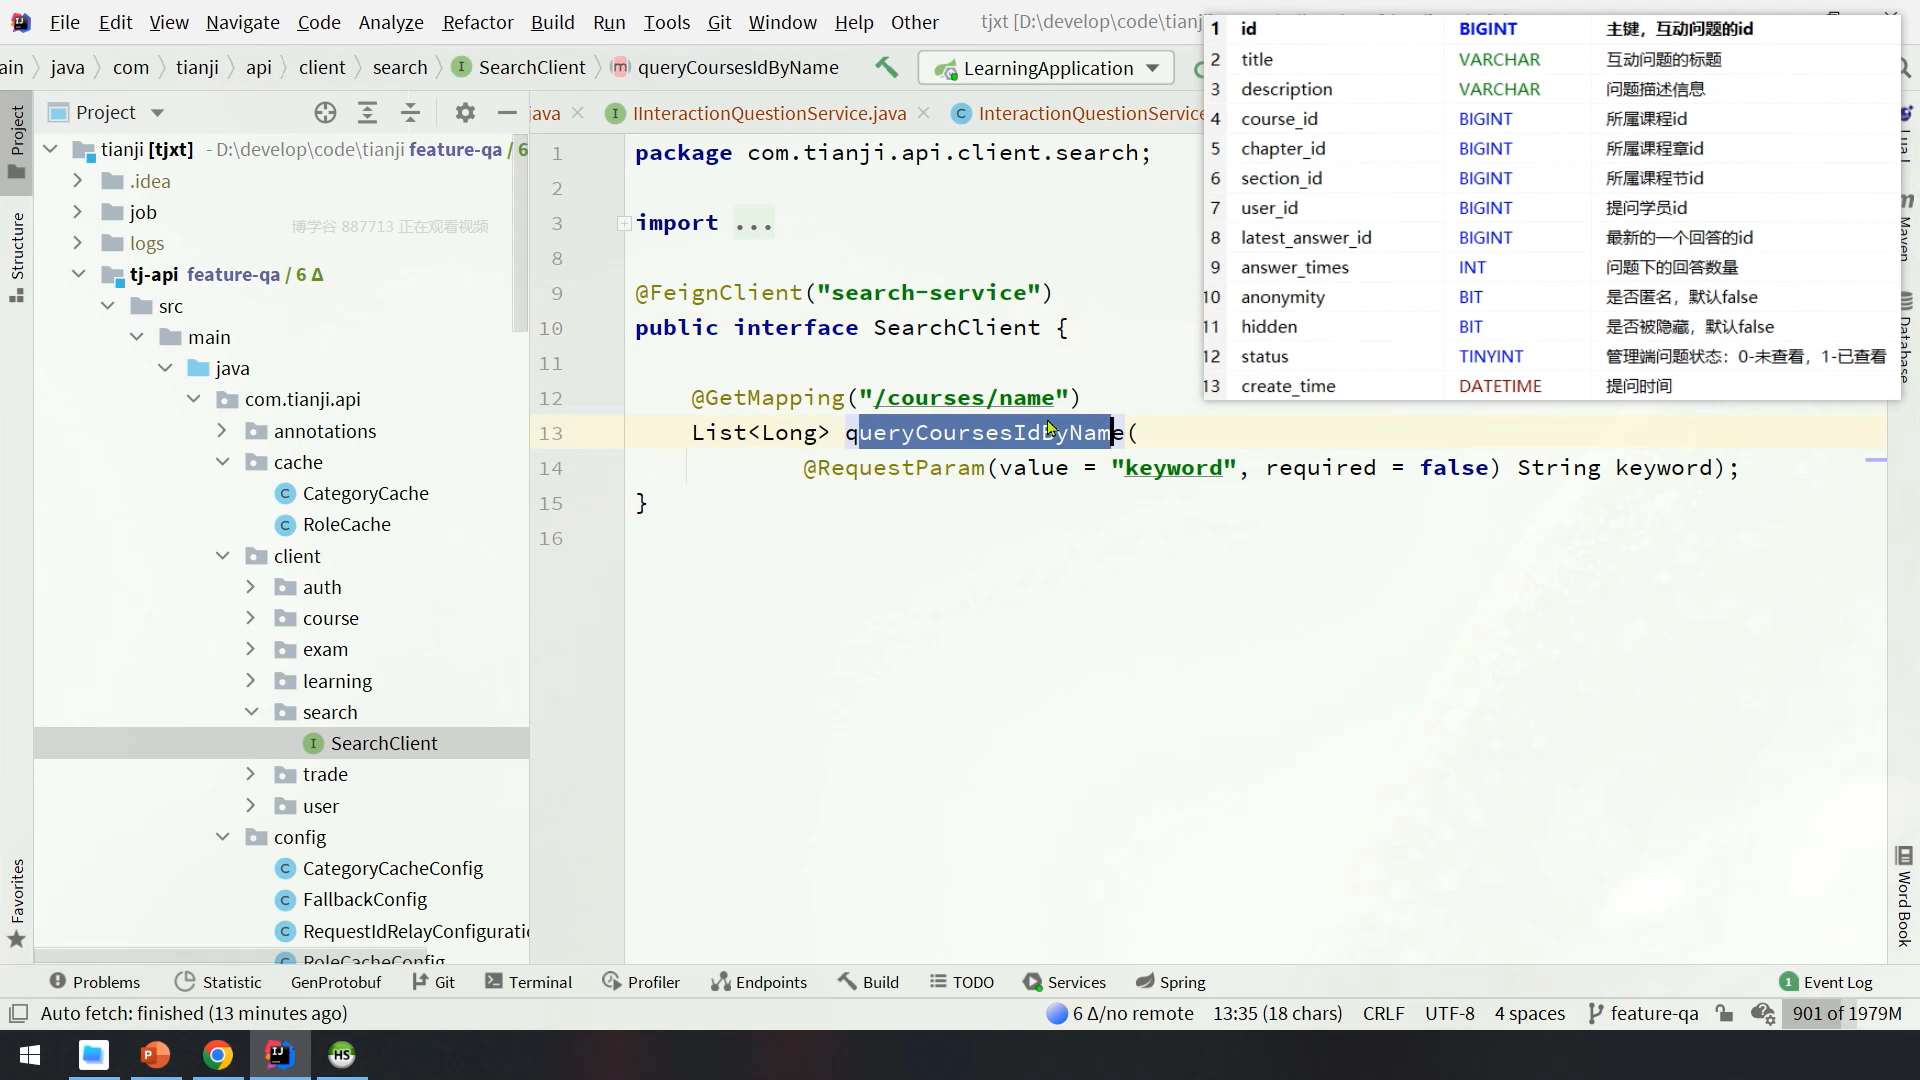Switch to IInteractionQuestionService.java tab
The height and width of the screenshot is (1080, 1920).
tap(769, 113)
